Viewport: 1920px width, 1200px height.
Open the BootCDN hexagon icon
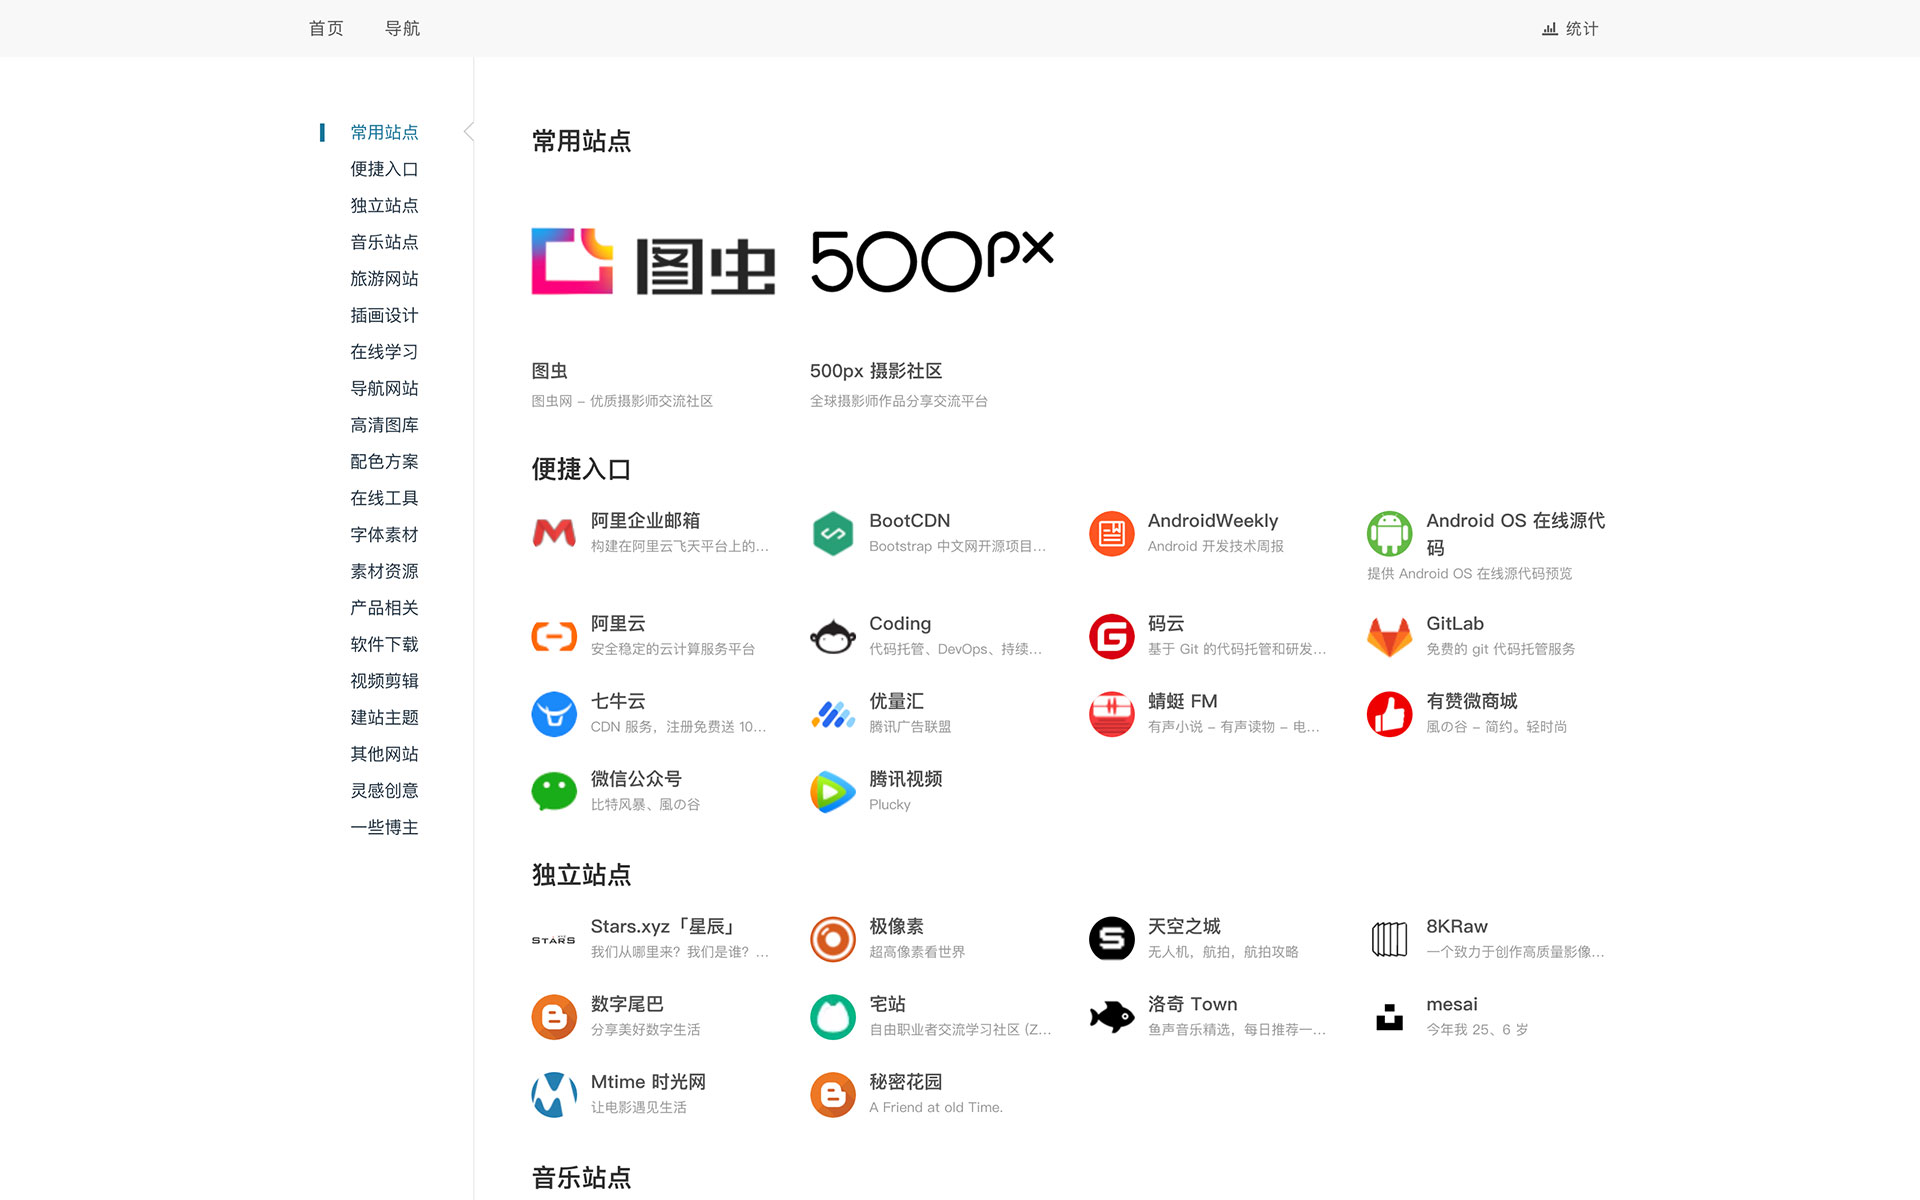click(832, 534)
